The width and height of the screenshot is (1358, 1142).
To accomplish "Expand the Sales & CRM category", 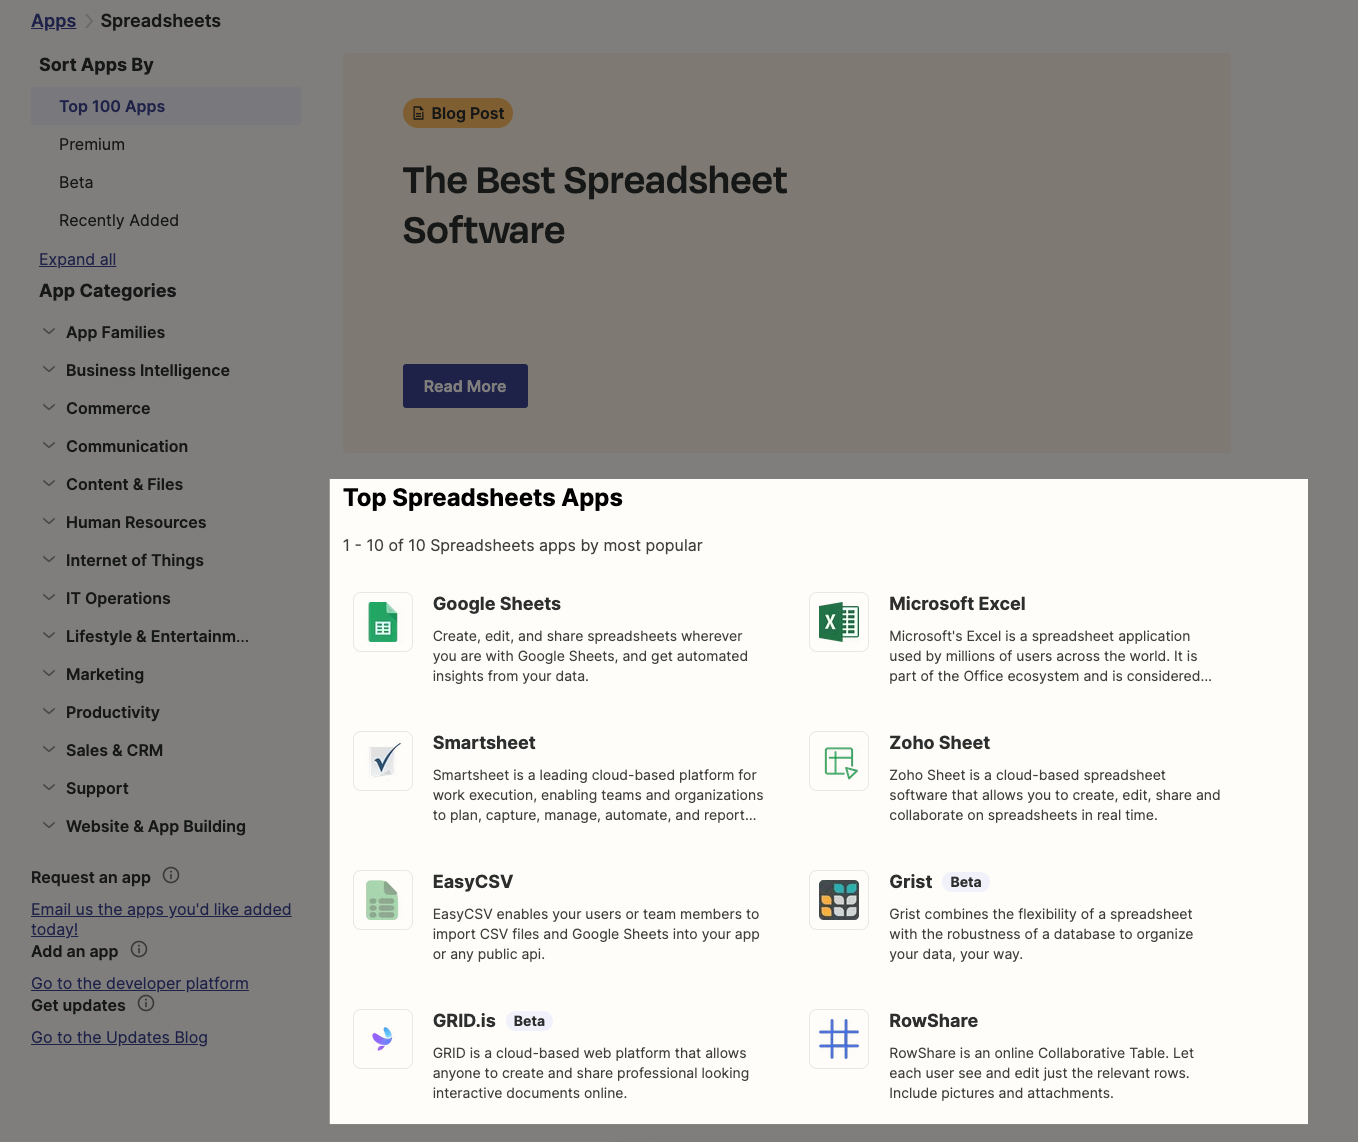I will point(49,749).
